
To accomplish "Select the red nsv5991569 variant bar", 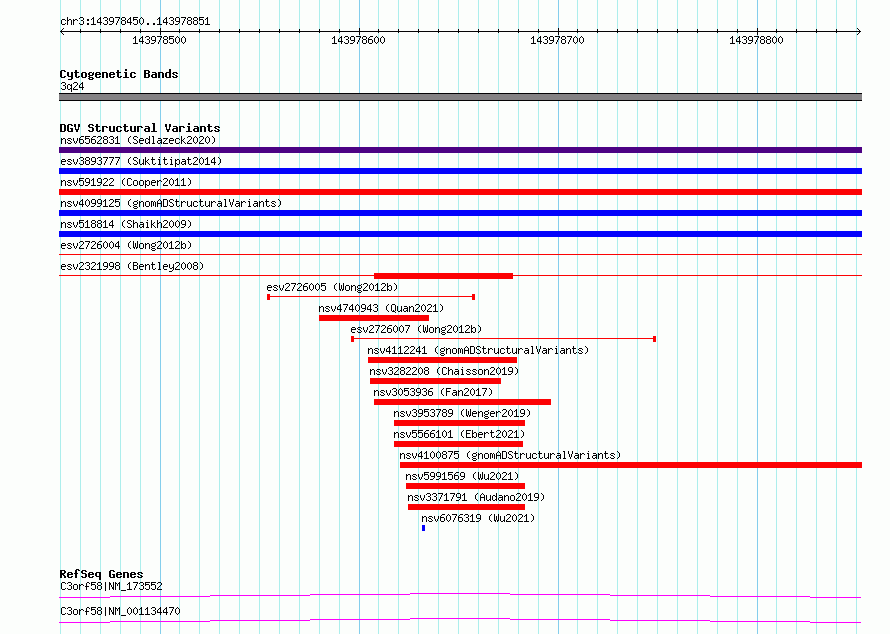I will point(465,486).
